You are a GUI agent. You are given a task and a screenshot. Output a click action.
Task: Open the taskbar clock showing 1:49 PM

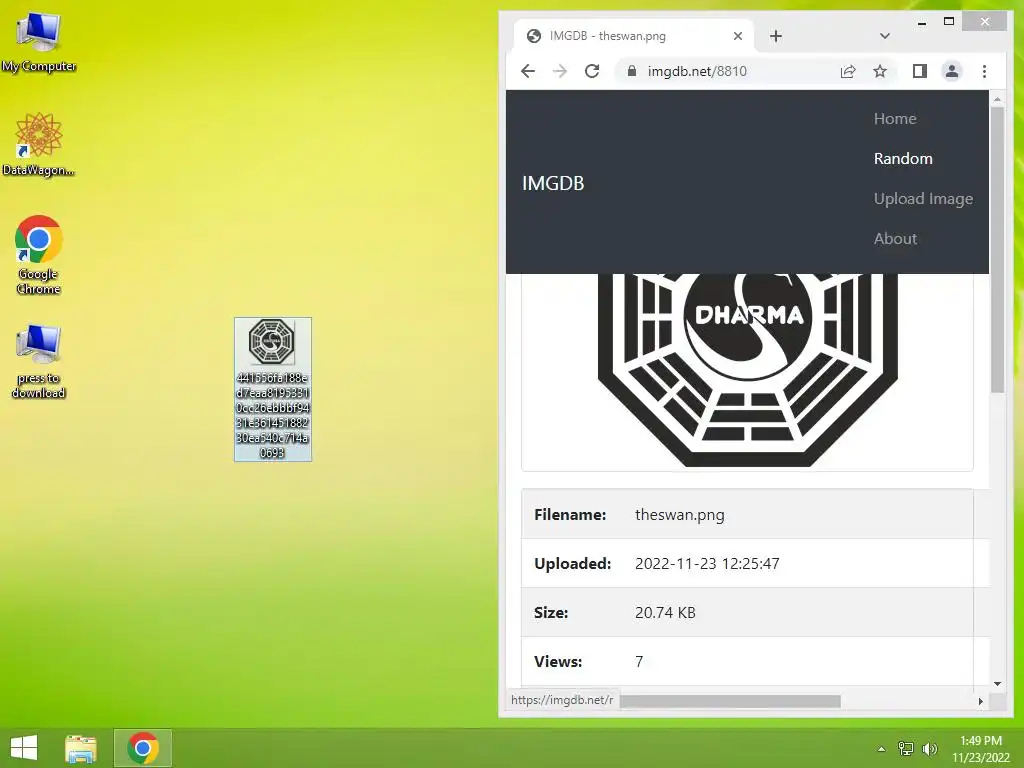pos(981,748)
